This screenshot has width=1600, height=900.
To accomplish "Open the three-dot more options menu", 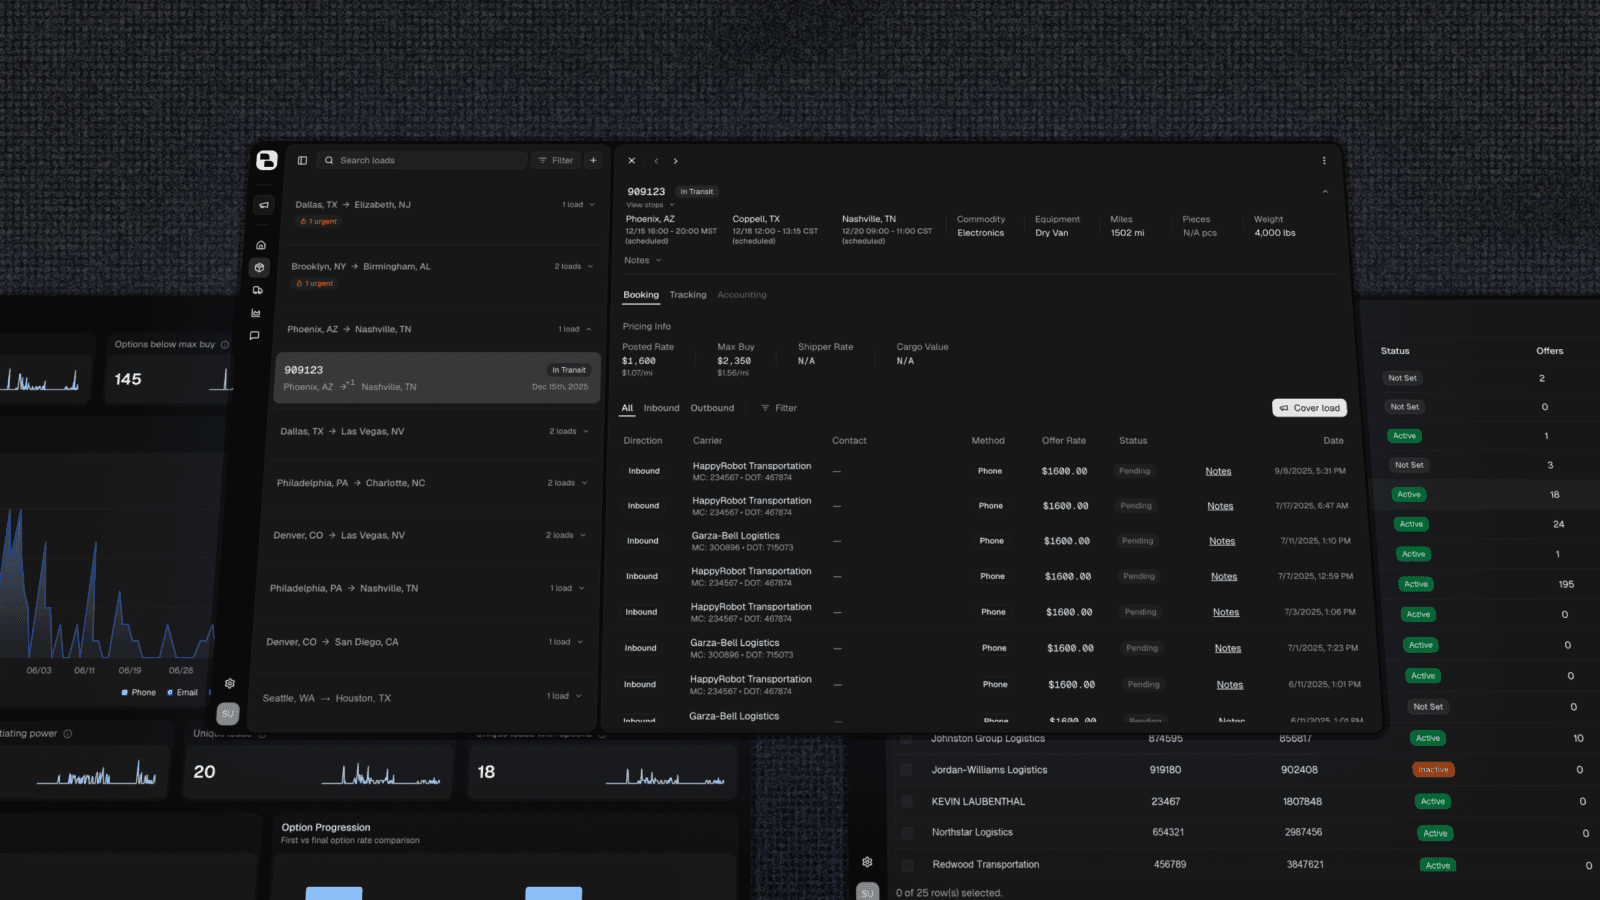I will 1324,160.
